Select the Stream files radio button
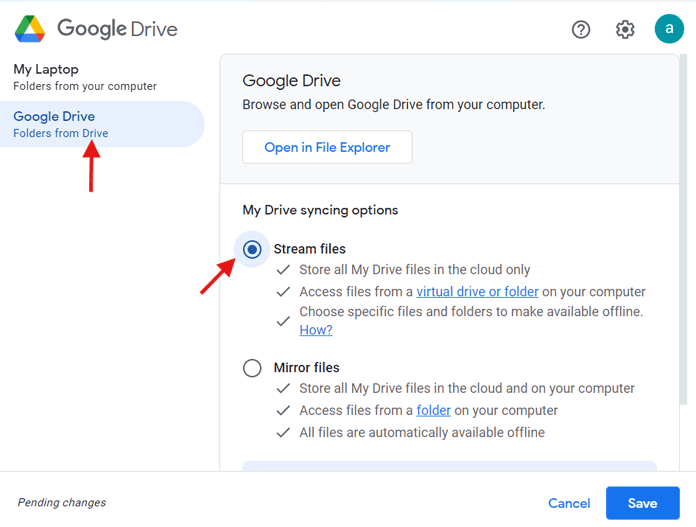 [252, 249]
